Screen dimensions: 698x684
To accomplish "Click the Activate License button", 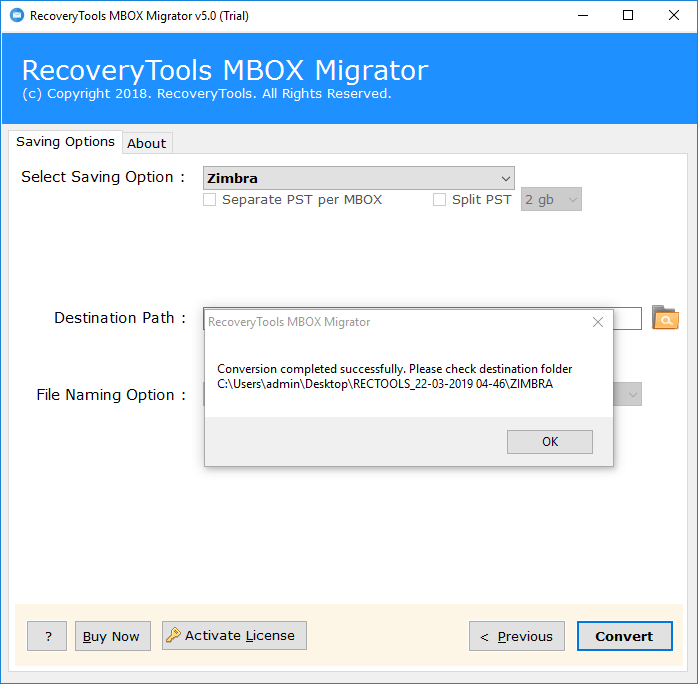I will tap(234, 635).
